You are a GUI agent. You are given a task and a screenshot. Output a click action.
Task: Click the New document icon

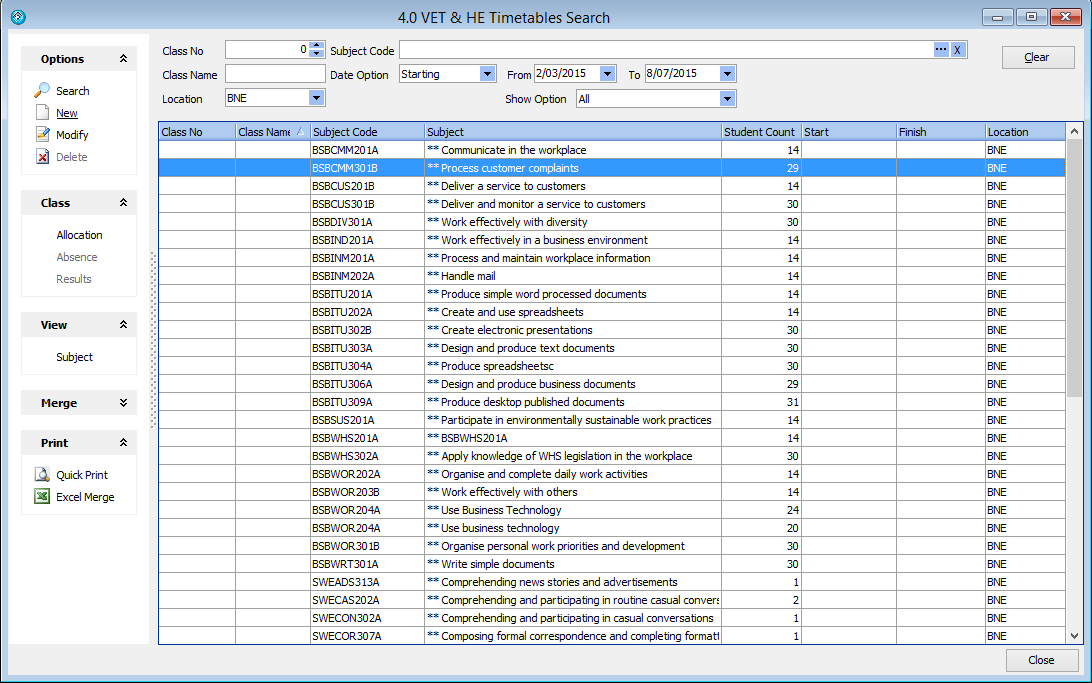[42, 113]
